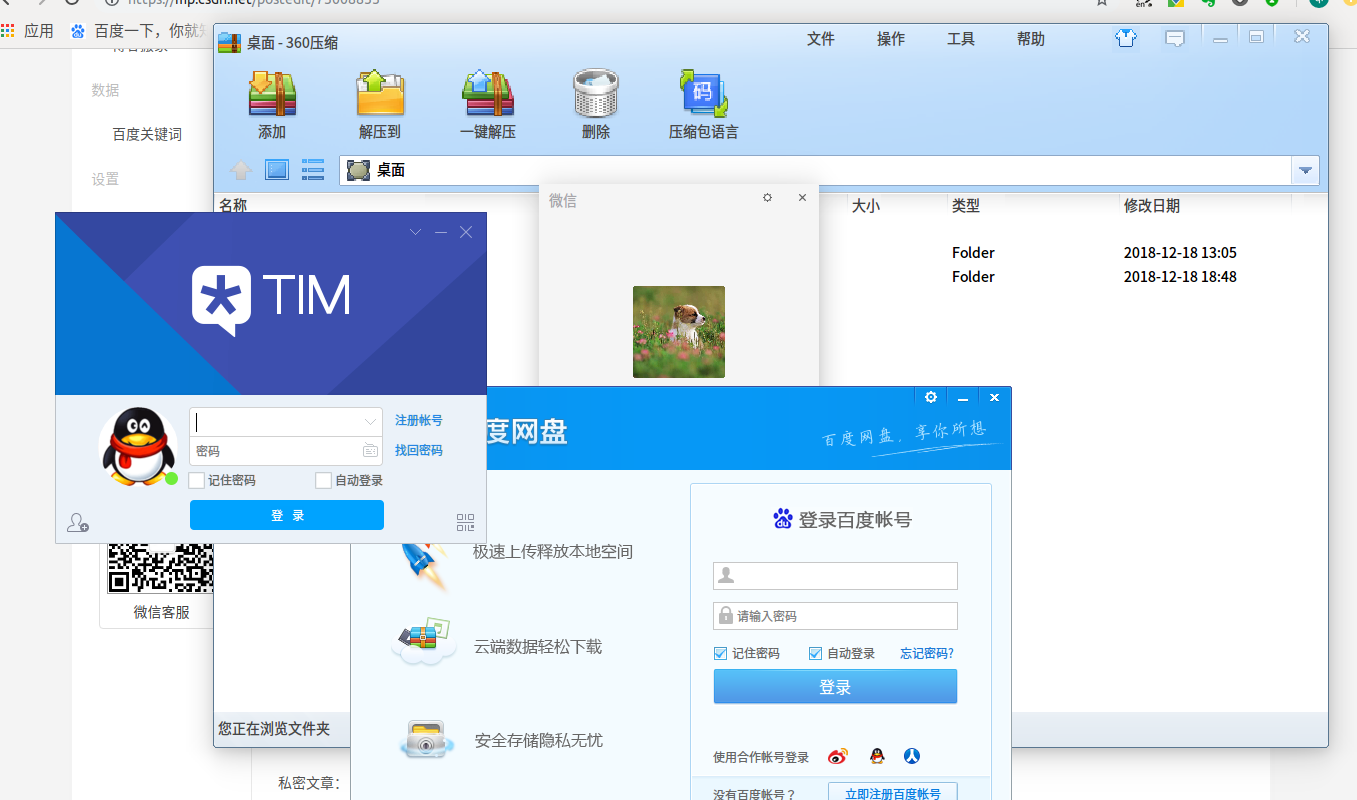Click the add account icon in TIM
The height and width of the screenshot is (800, 1357).
[78, 522]
